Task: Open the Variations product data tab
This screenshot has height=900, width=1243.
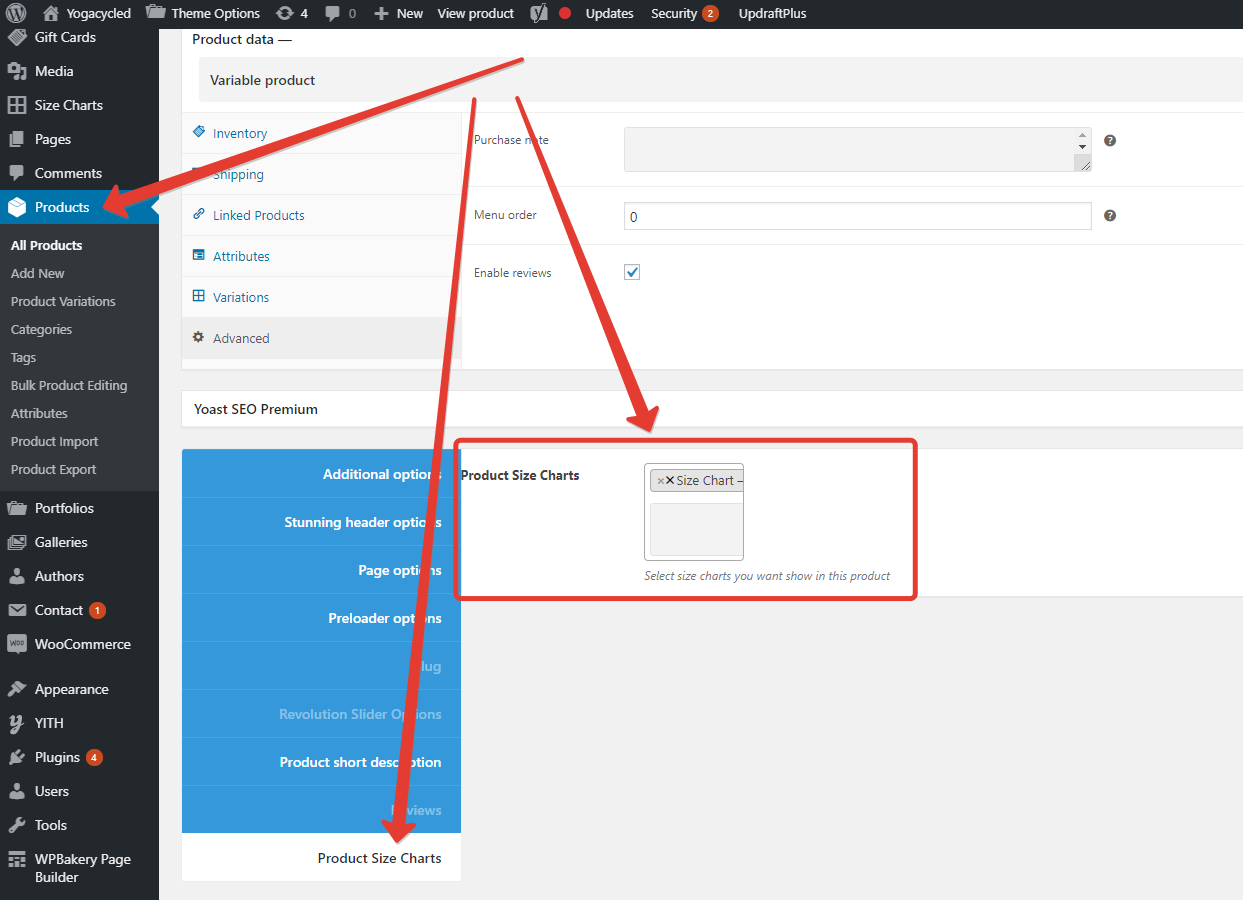Action: click(240, 298)
